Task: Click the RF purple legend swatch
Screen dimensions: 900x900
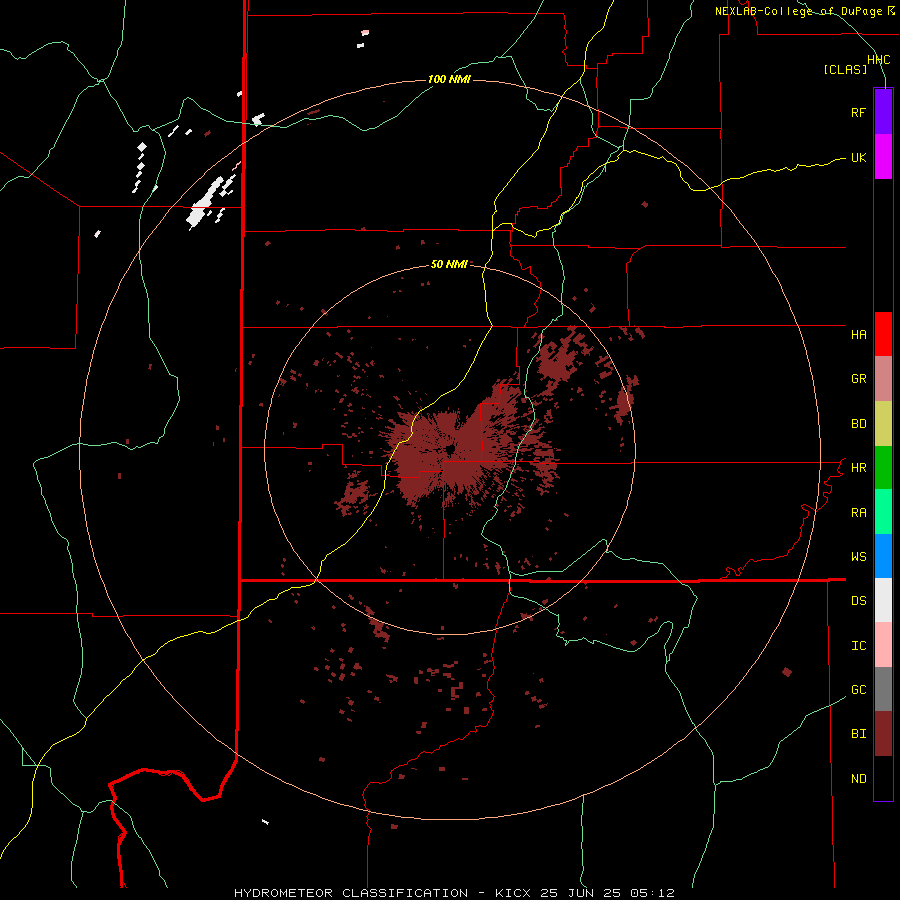Action: [x=883, y=111]
